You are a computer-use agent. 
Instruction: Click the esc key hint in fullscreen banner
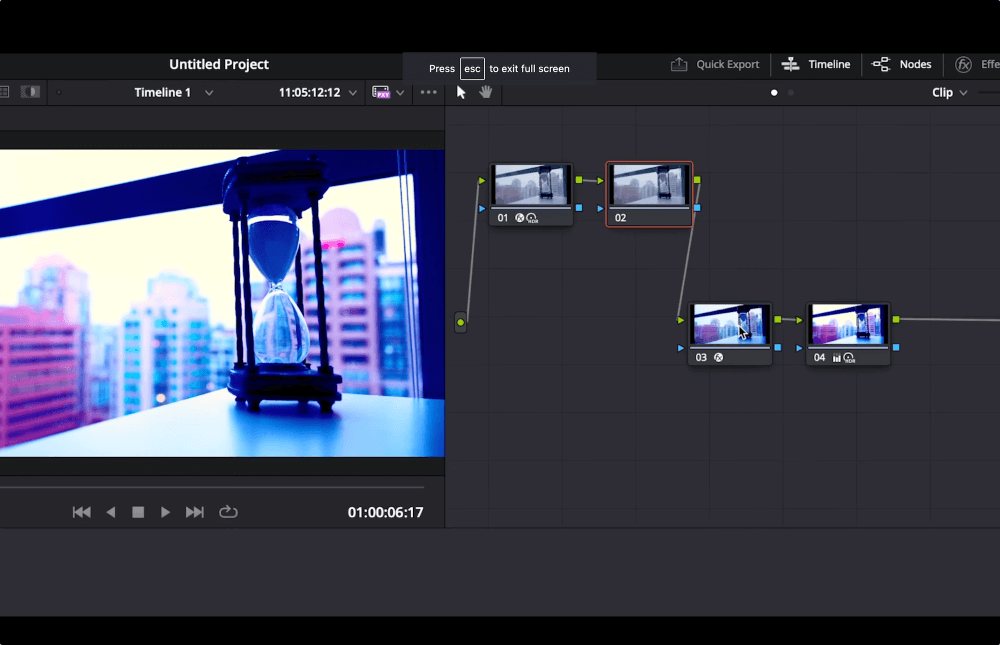(472, 68)
